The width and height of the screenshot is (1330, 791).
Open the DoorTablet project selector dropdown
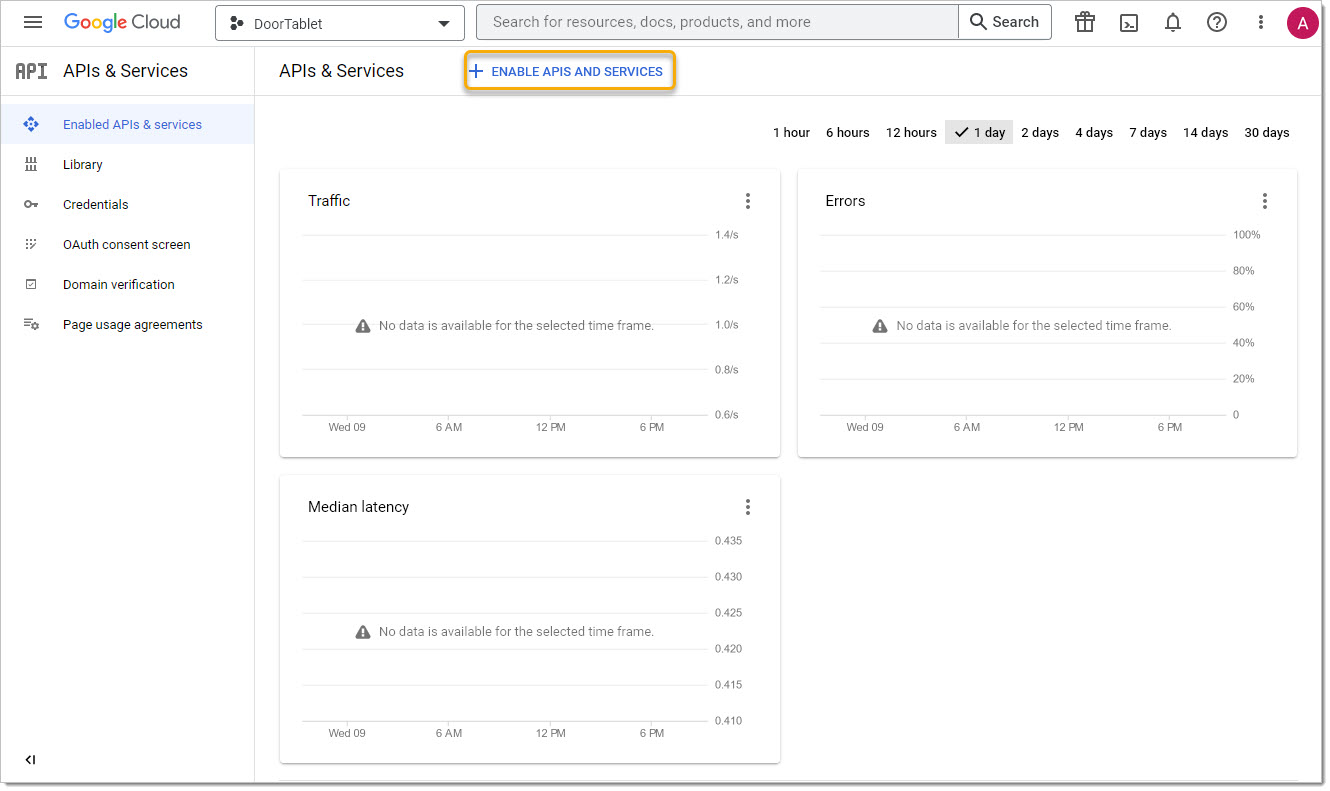(340, 23)
